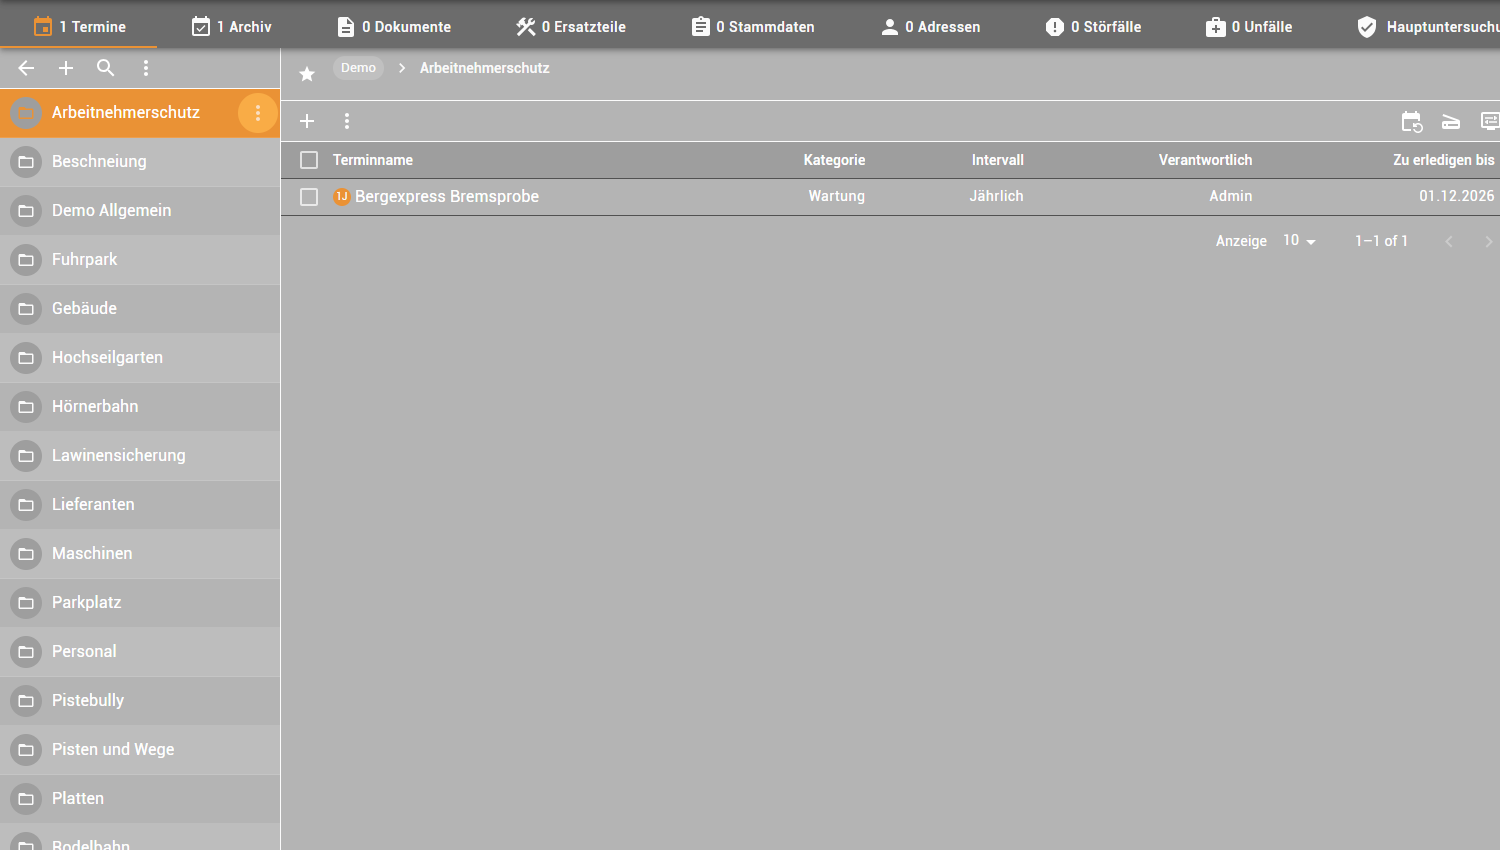The height and width of the screenshot is (850, 1500).
Task: Click the Arbeitnehmerschutz breadcrumb
Action: click(x=485, y=68)
